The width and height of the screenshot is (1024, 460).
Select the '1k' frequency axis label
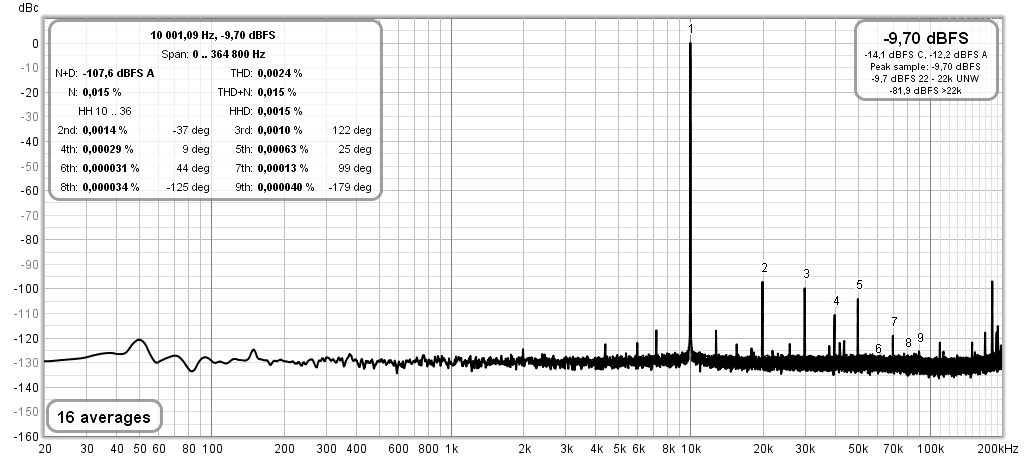click(451, 449)
